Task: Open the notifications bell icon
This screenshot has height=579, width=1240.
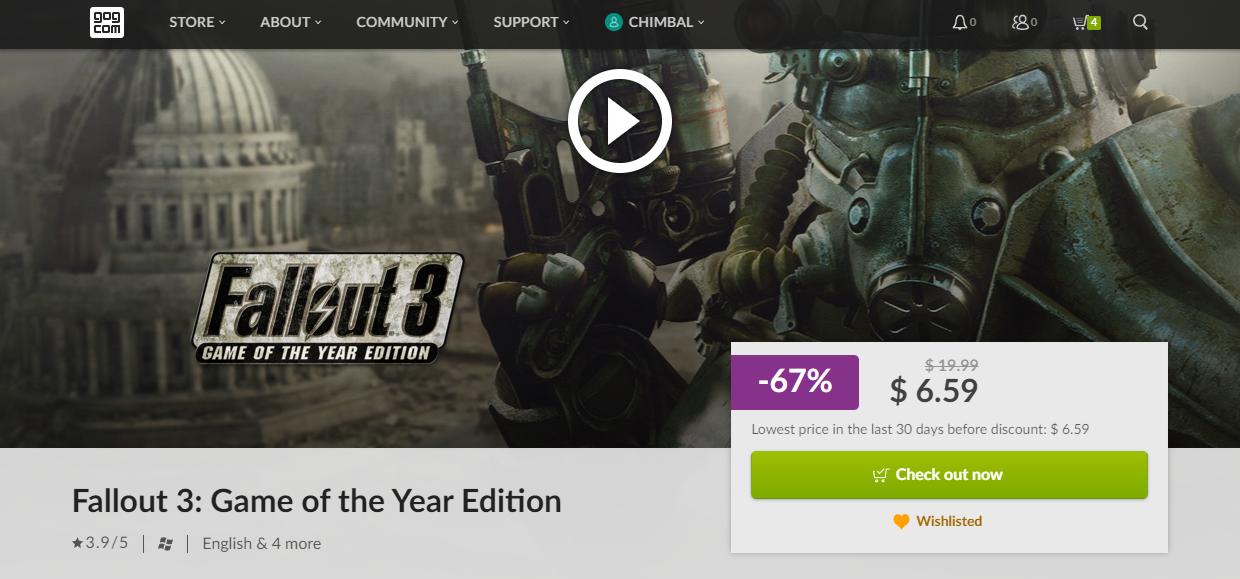Action: pyautogui.click(x=960, y=22)
